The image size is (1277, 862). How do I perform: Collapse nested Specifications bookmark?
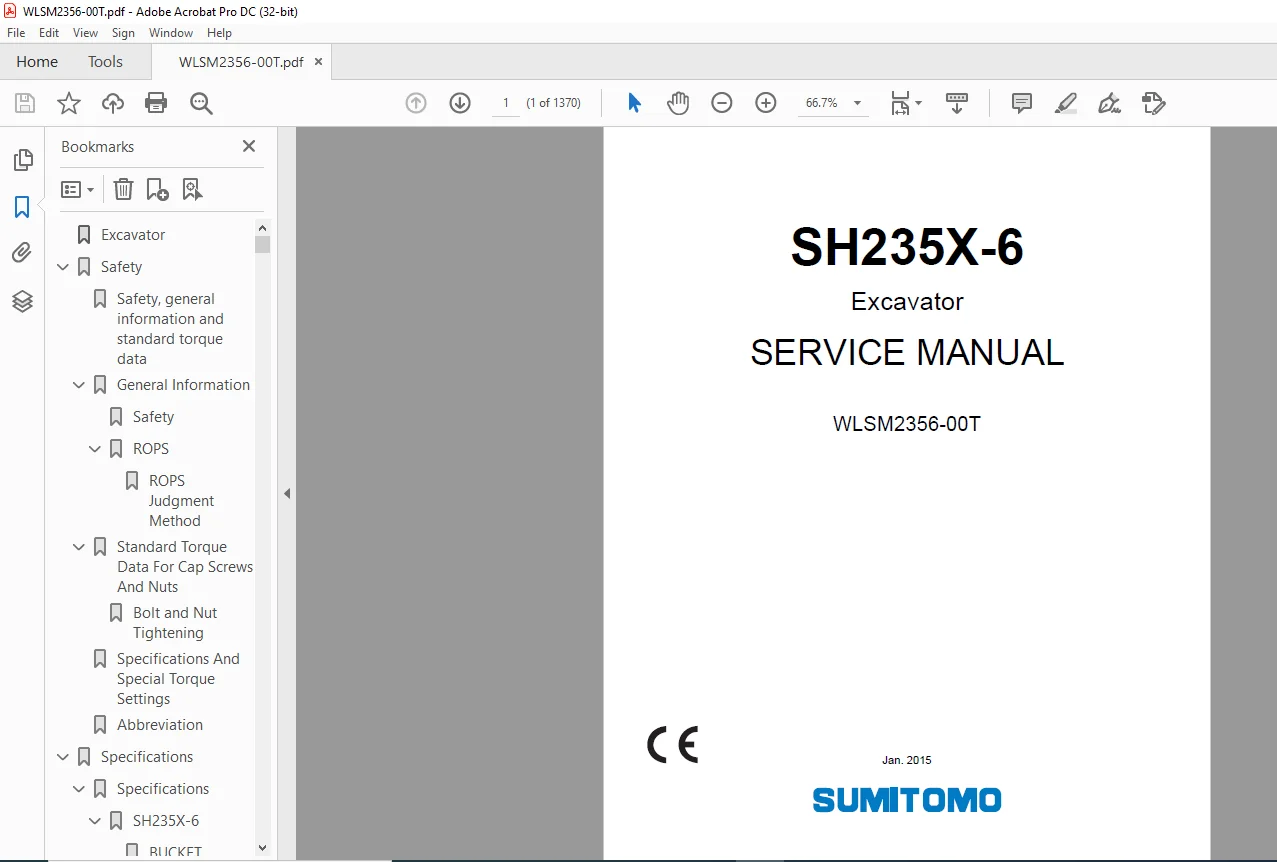(79, 789)
